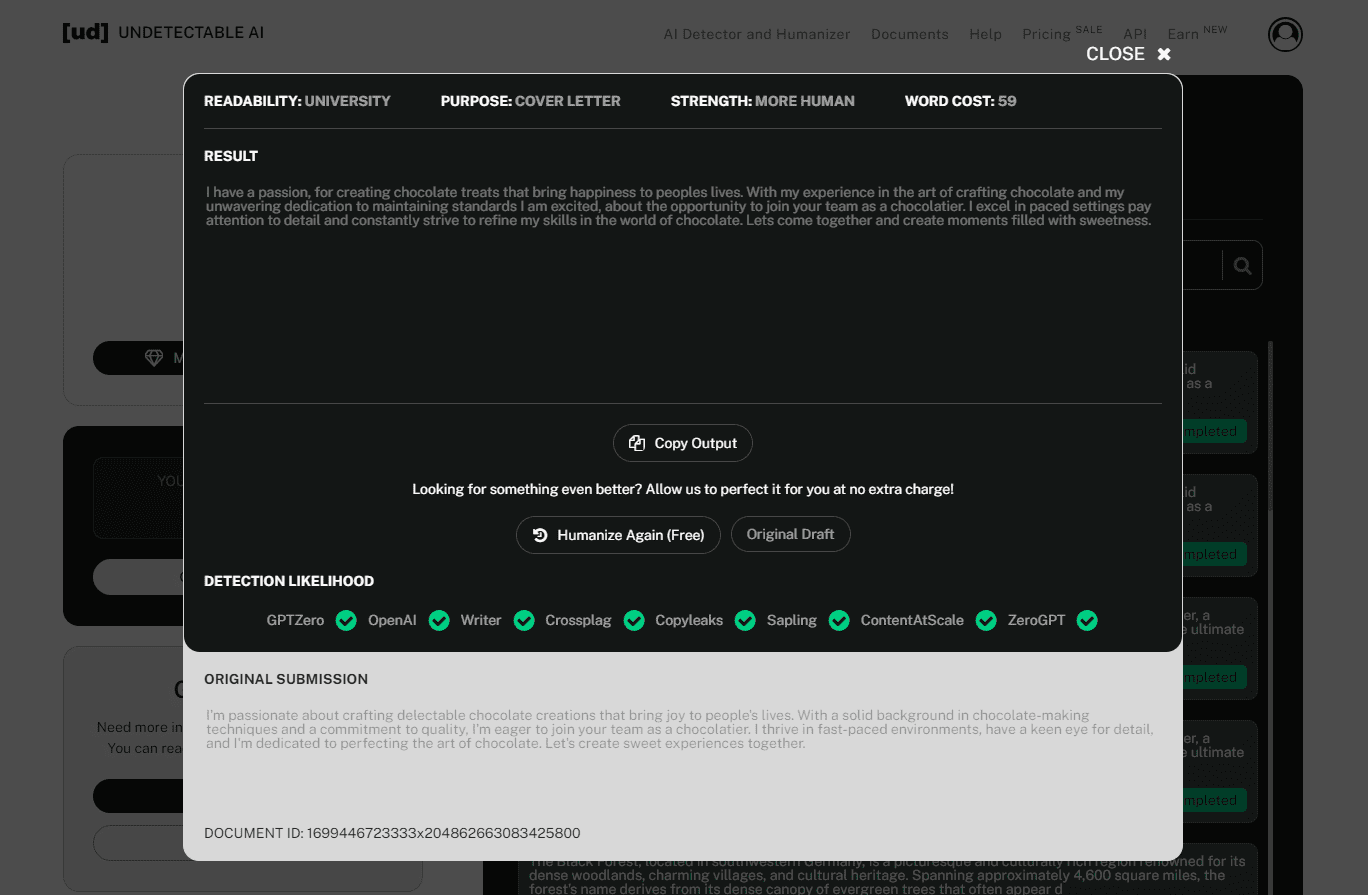Click the Copyleaks green check icon
The height and width of the screenshot is (895, 1368).
click(x=745, y=621)
